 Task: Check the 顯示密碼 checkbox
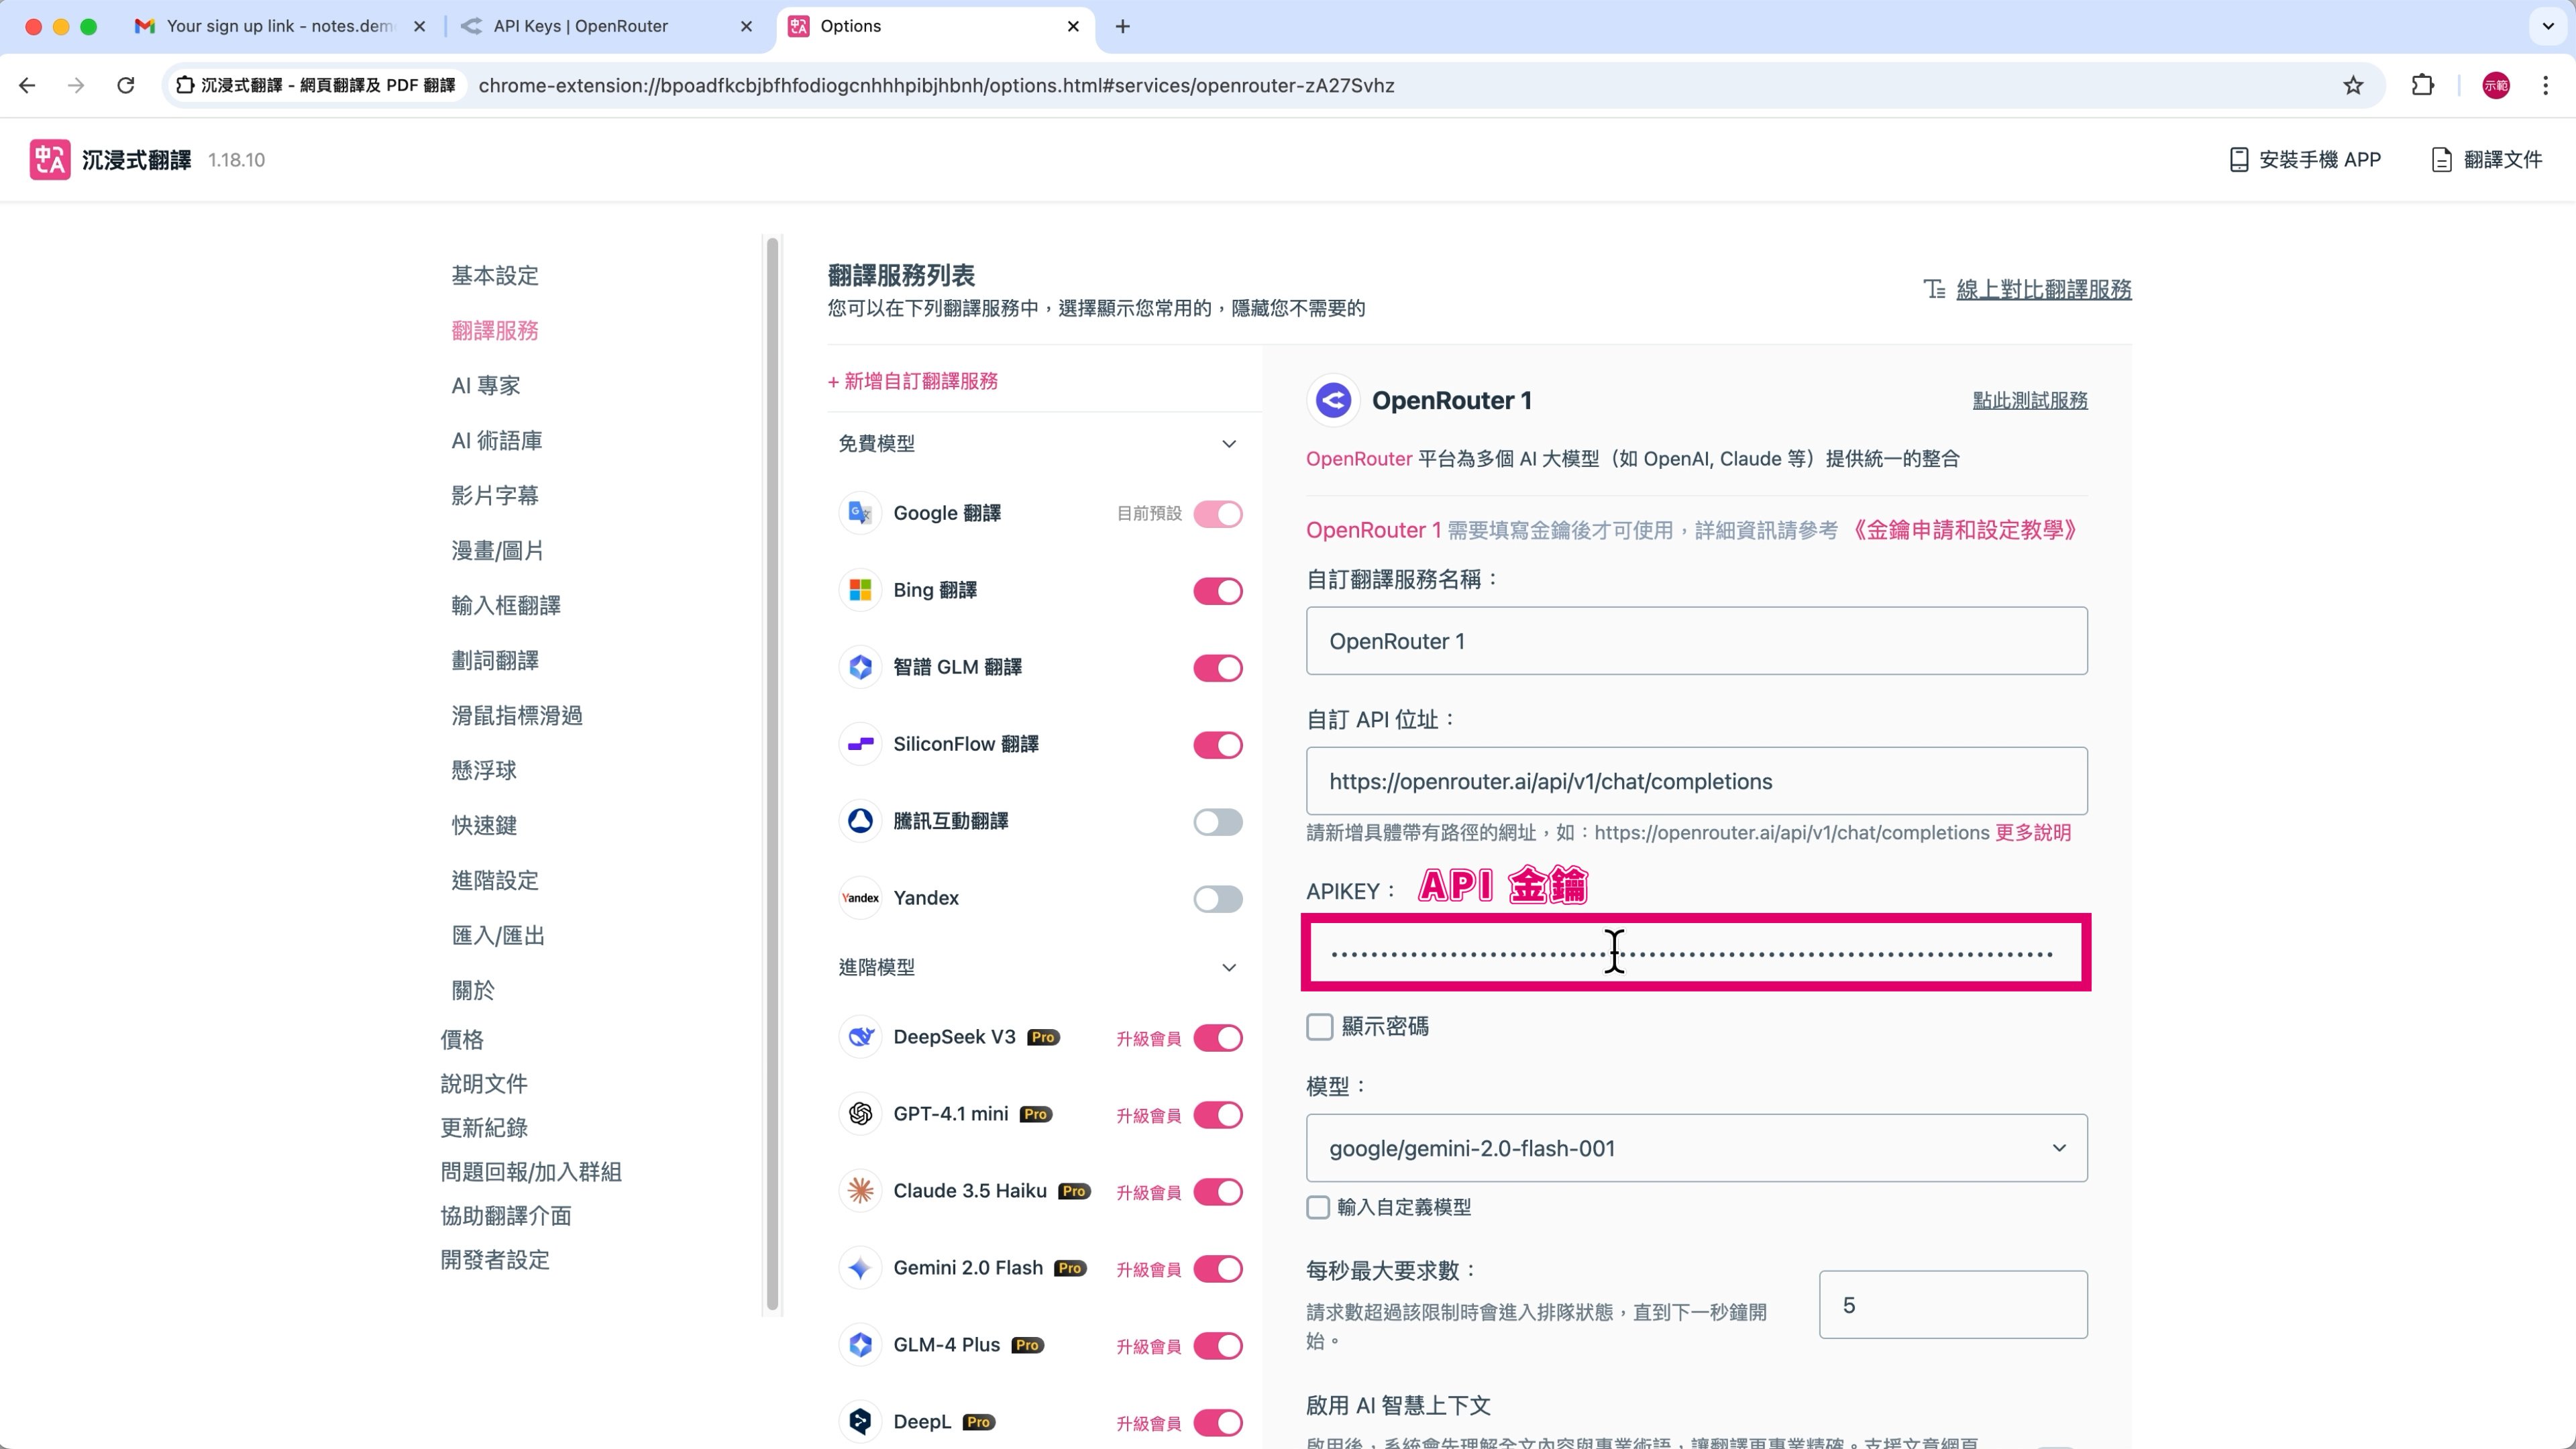1319,1027
